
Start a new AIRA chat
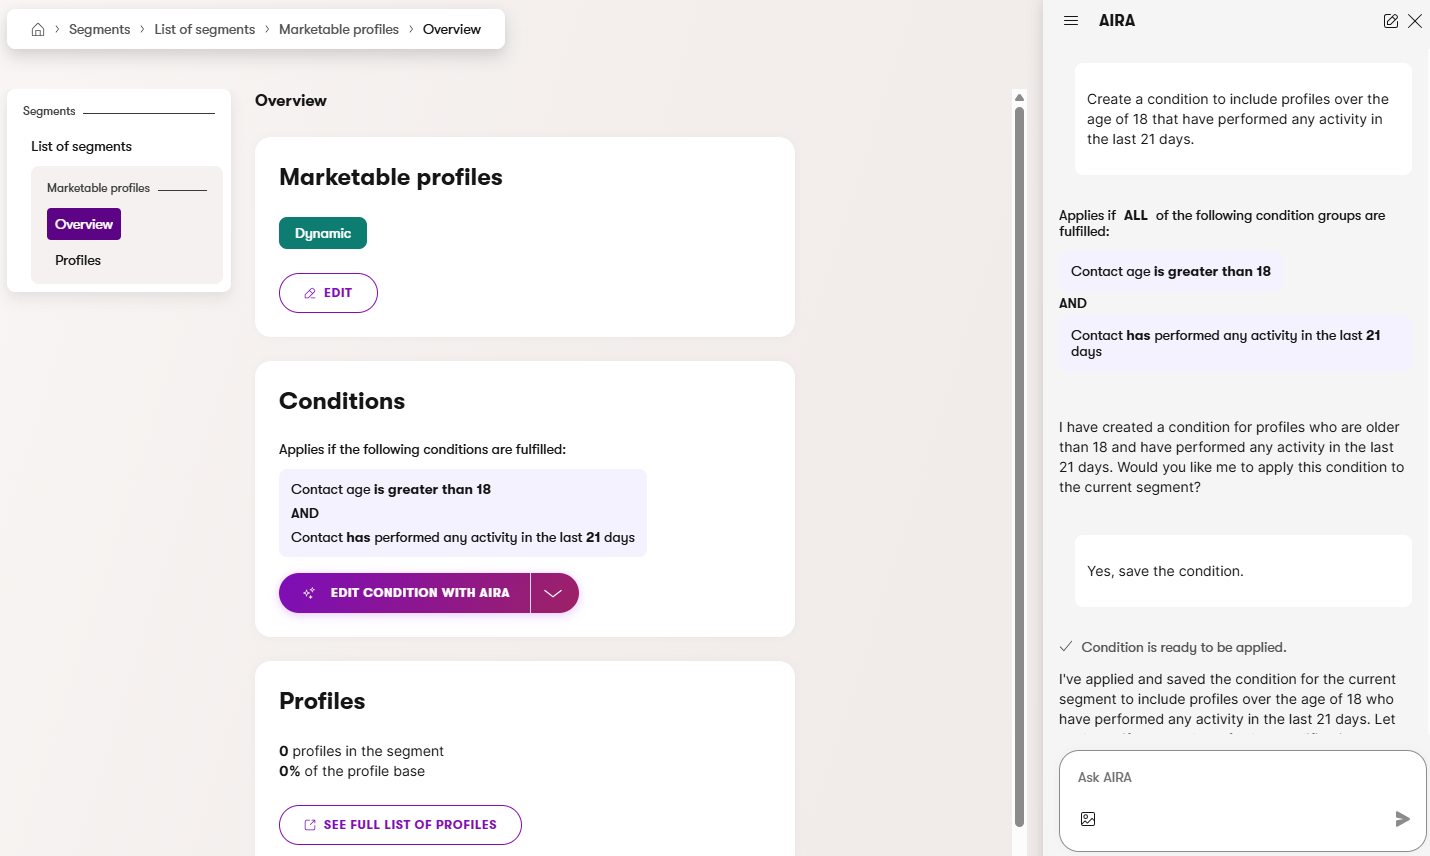pyautogui.click(x=1390, y=21)
